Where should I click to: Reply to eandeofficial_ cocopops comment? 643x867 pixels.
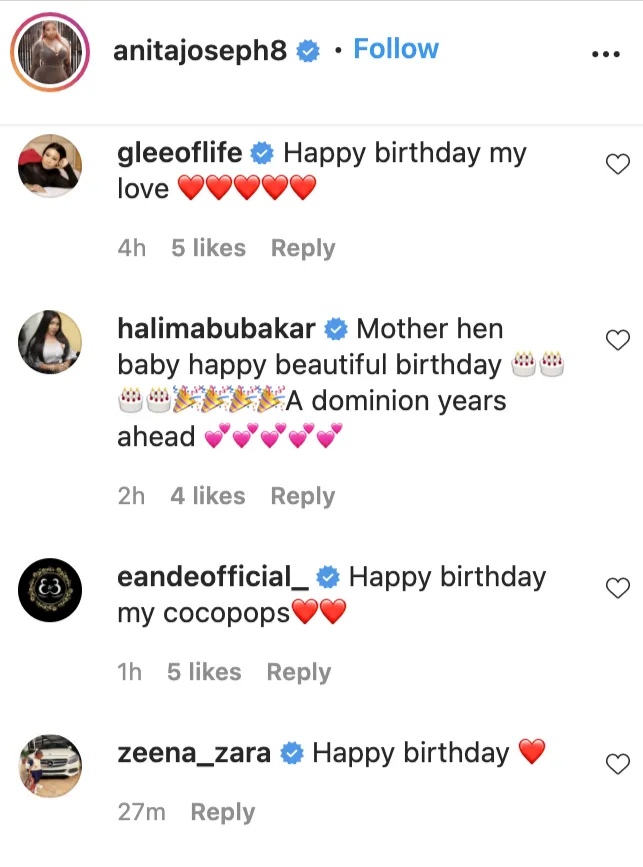click(x=298, y=672)
